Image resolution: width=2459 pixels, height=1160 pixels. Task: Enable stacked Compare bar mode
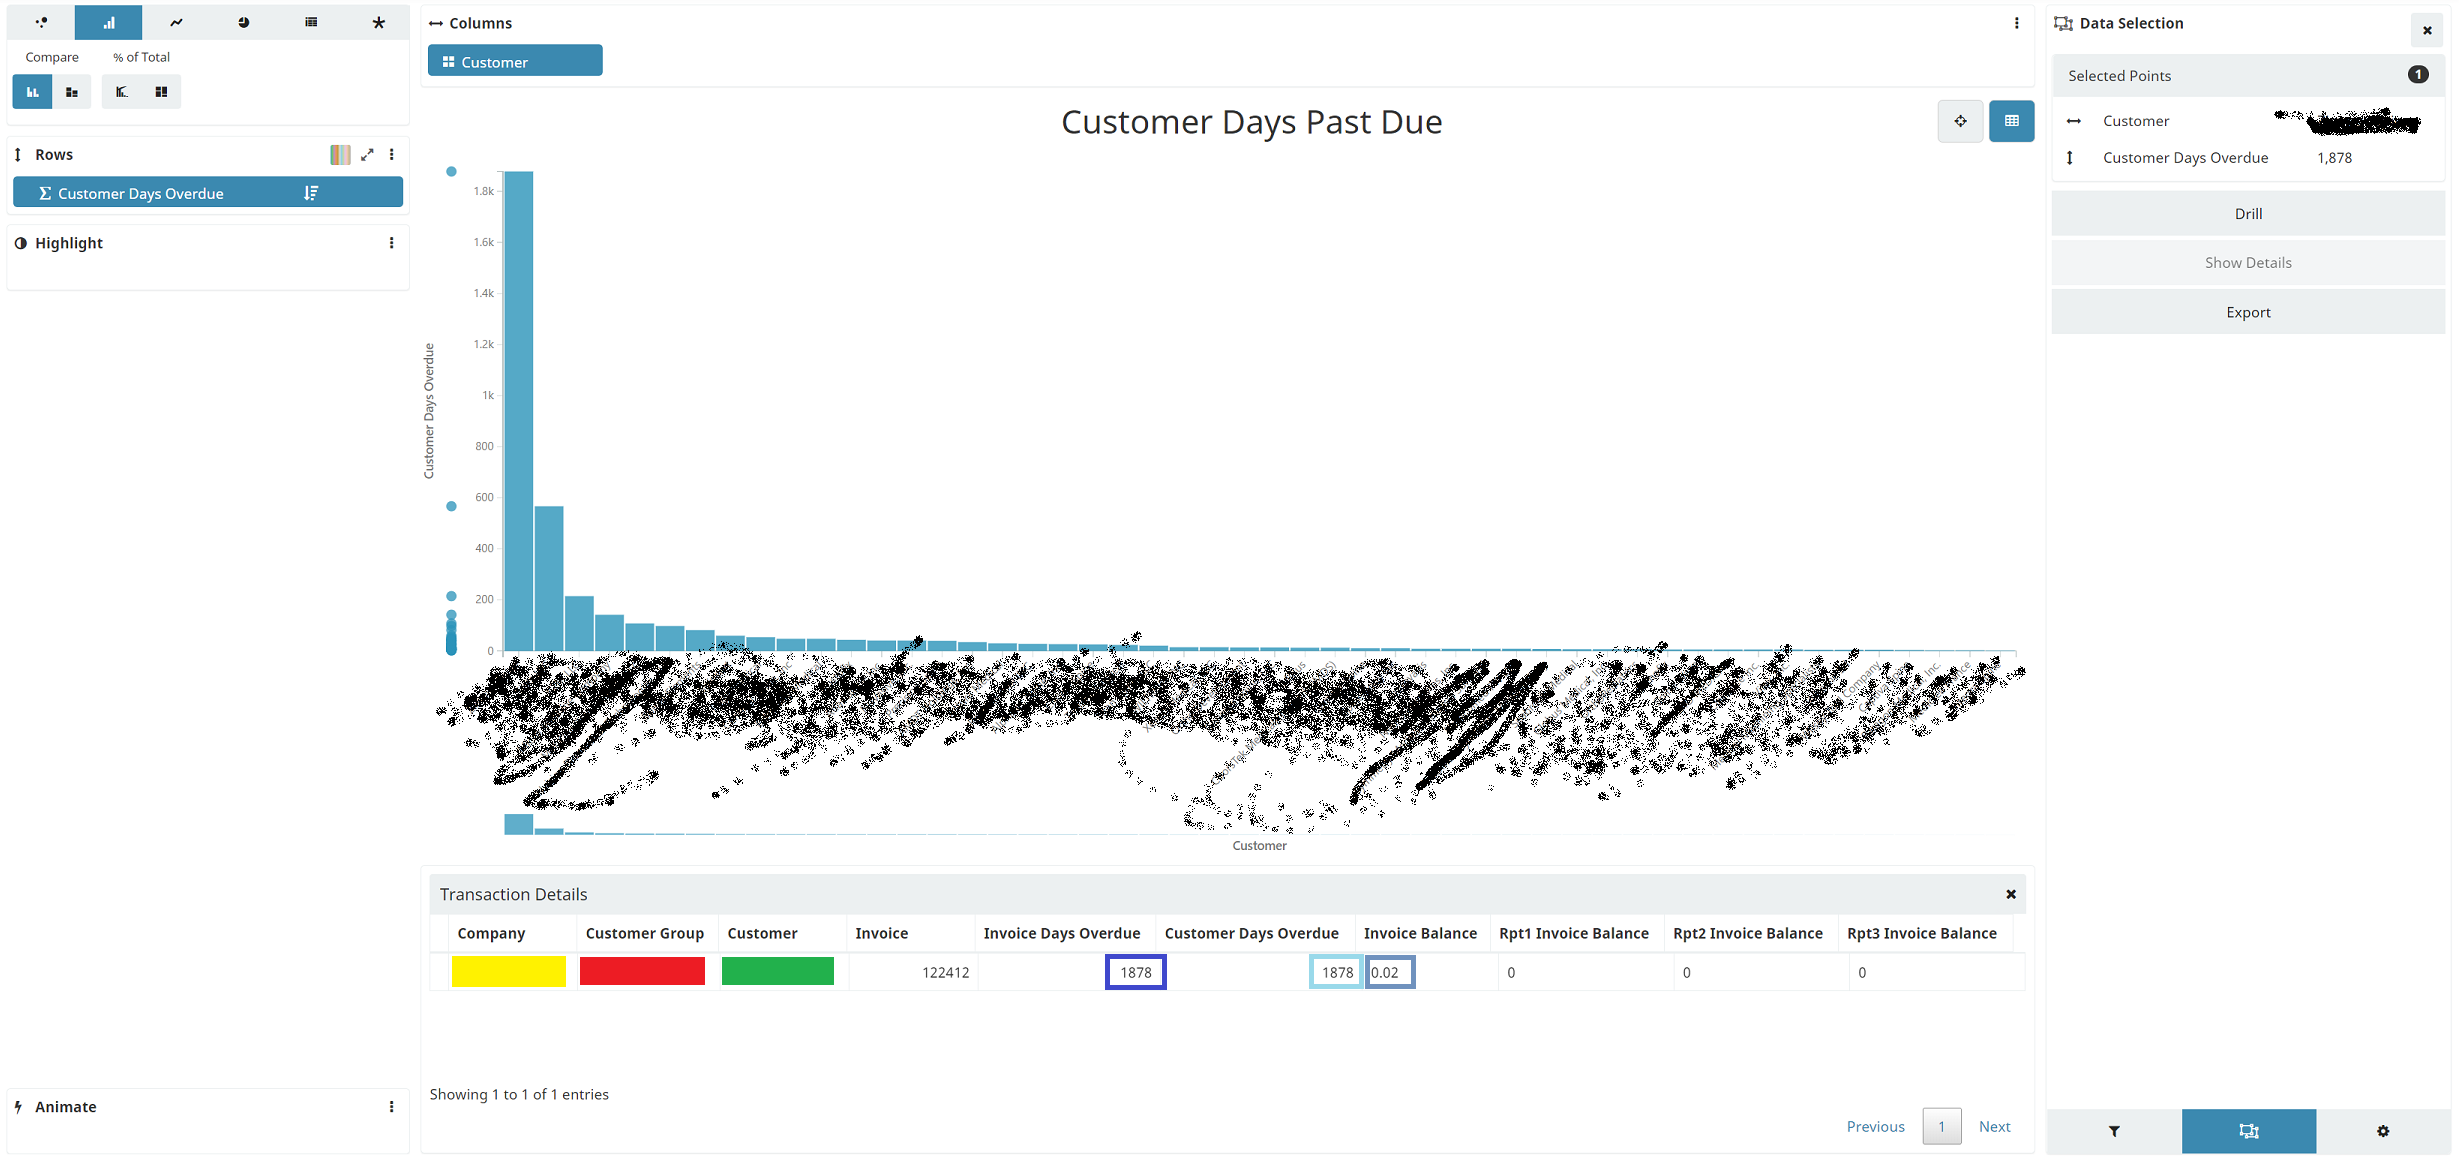pos(71,92)
